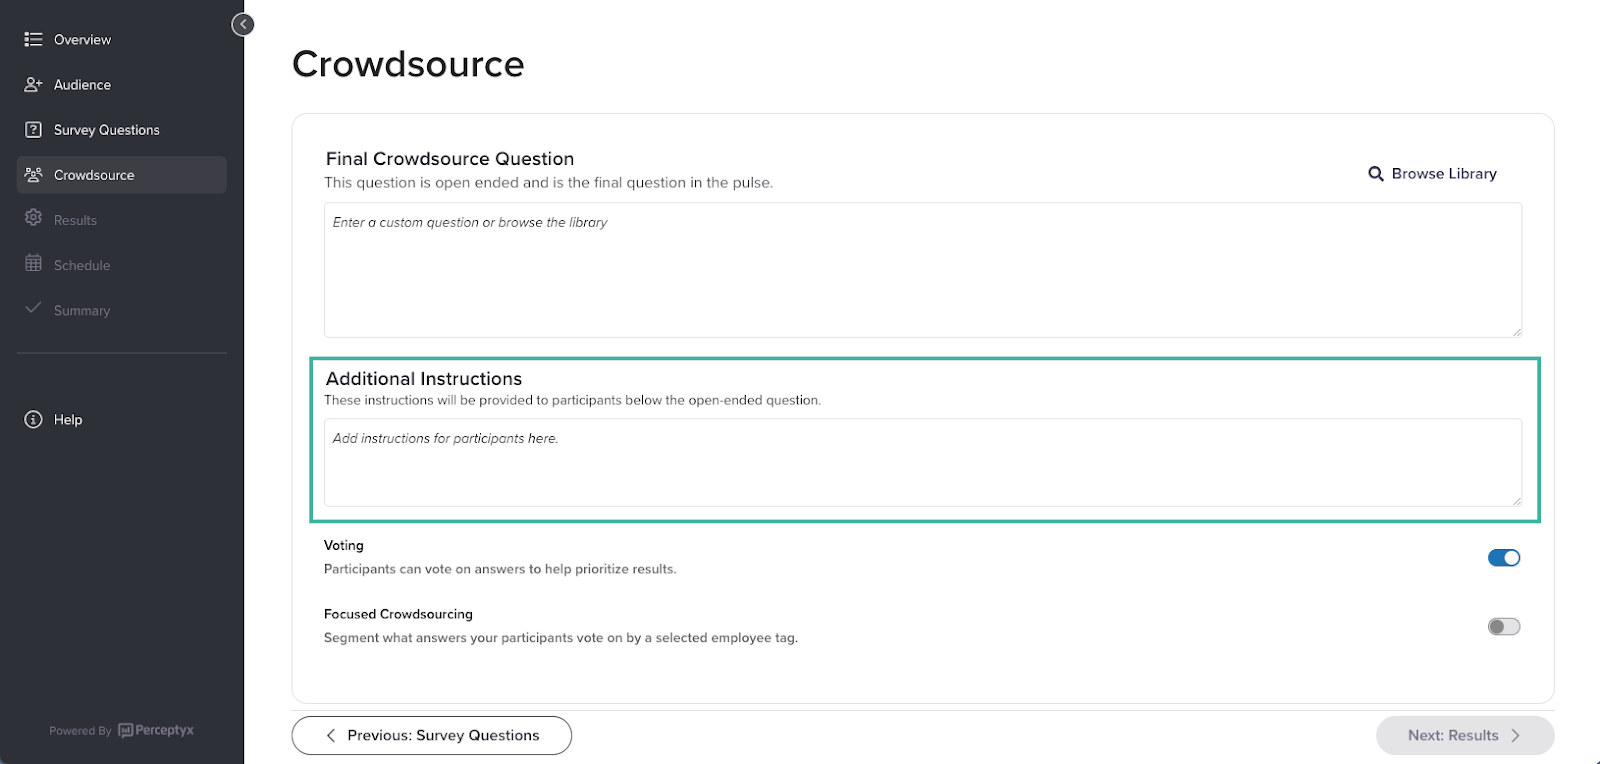Turn off the Voting toggle
1600x764 pixels.
1504,558
